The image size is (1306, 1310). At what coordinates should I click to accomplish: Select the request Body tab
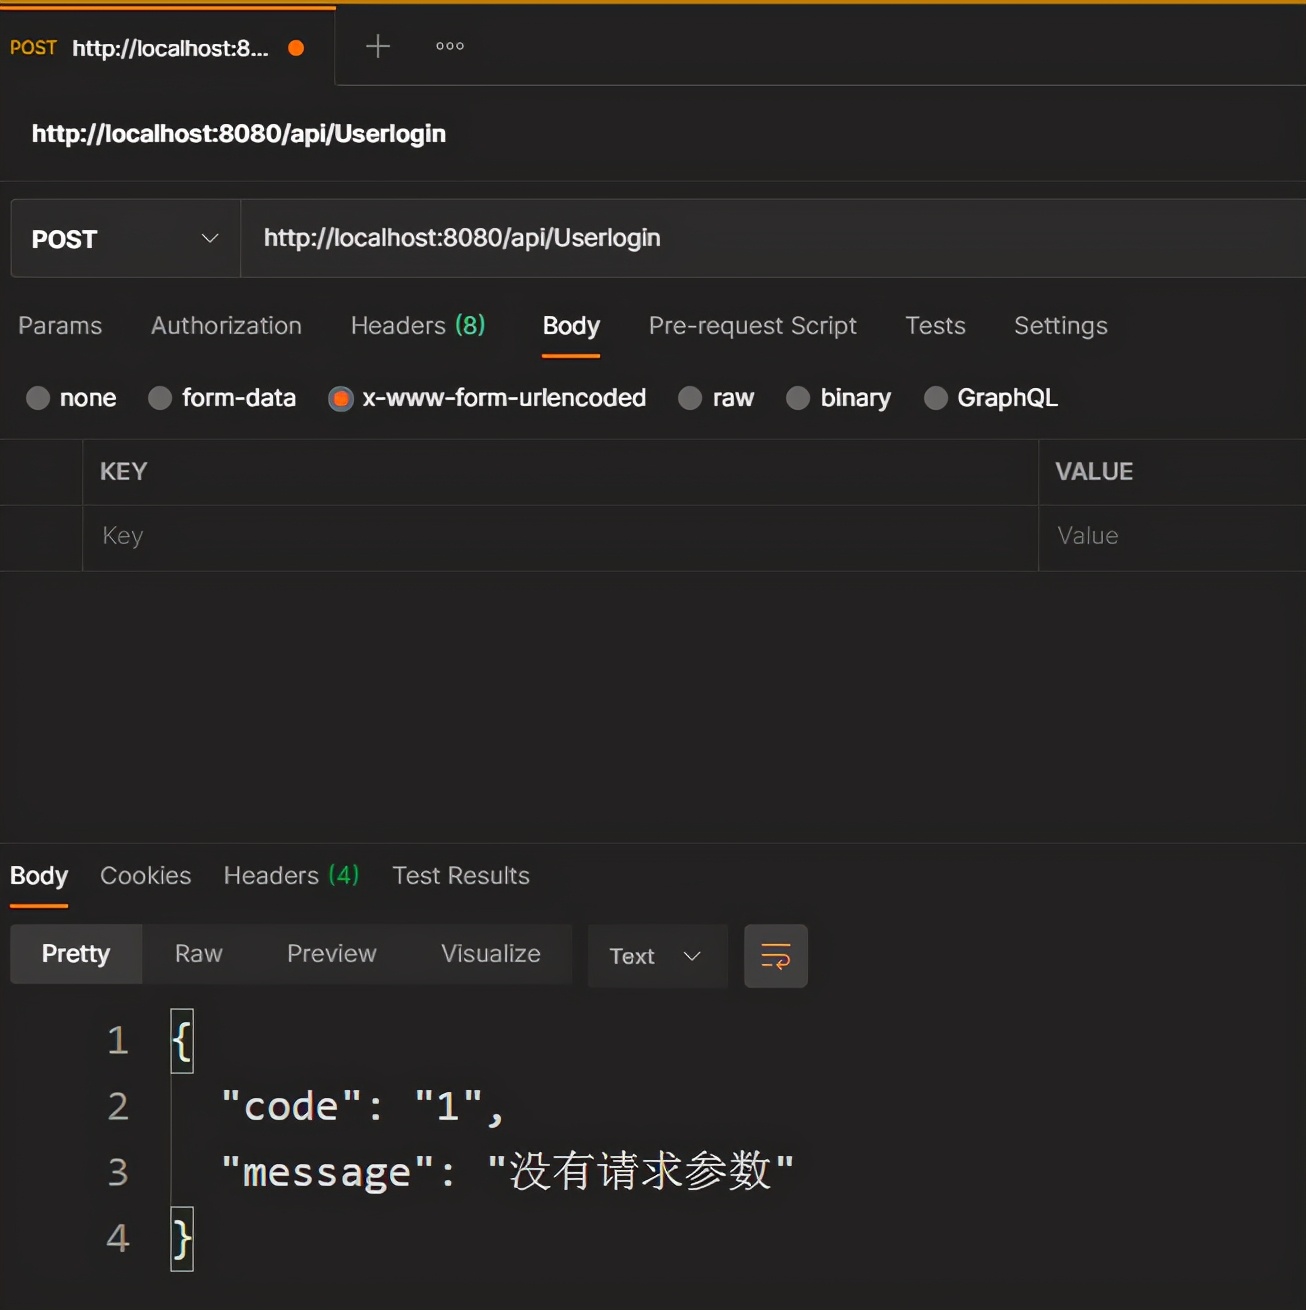(571, 326)
